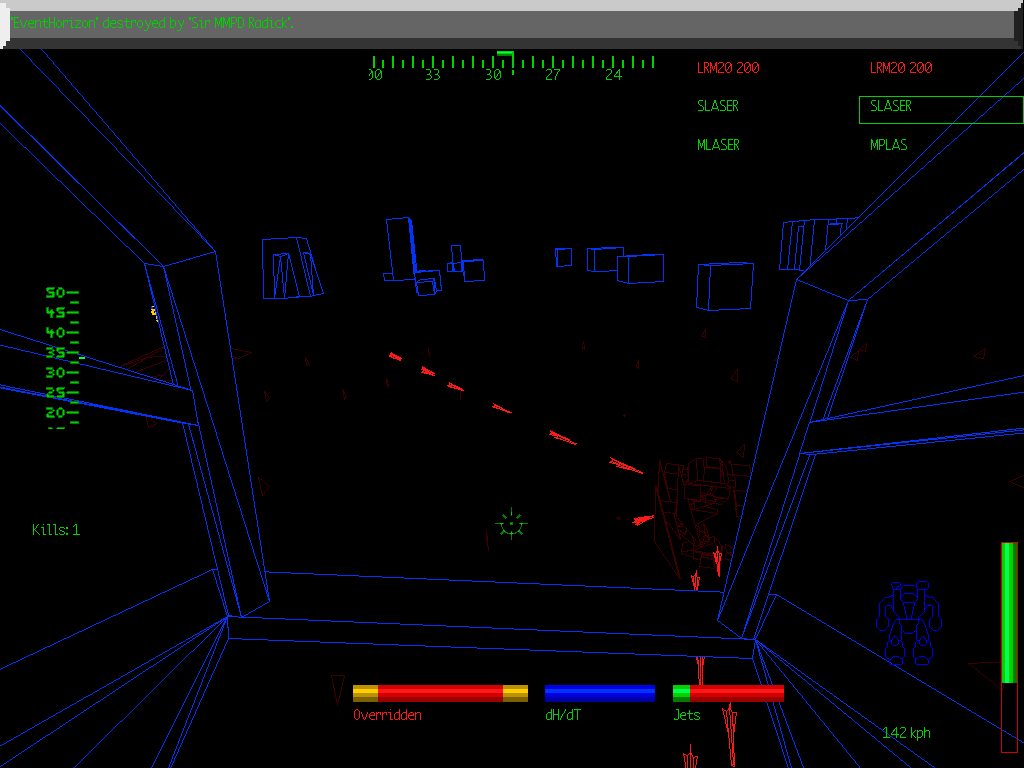Click the green targeting crosshair reticle
The height and width of the screenshot is (768, 1024).
511,523
